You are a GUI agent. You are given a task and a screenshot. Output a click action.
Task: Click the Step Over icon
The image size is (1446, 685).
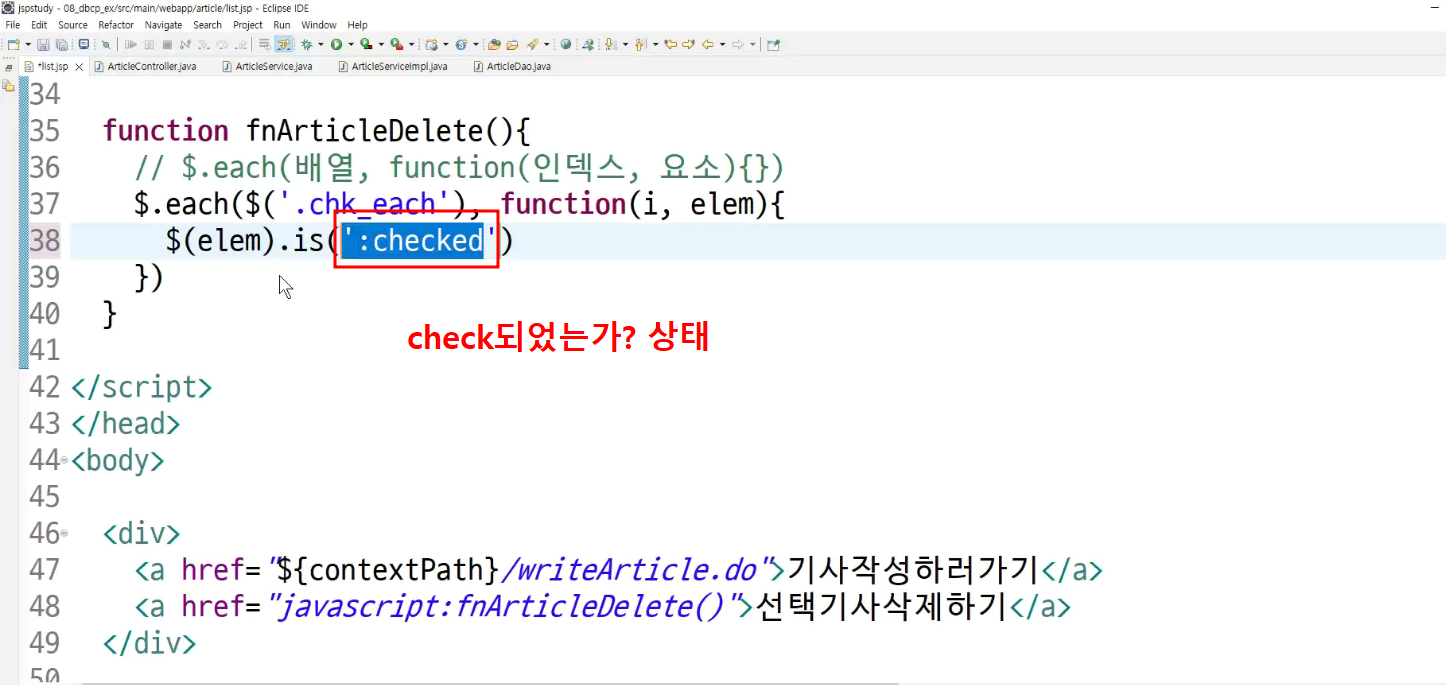pyautogui.click(x=222, y=44)
